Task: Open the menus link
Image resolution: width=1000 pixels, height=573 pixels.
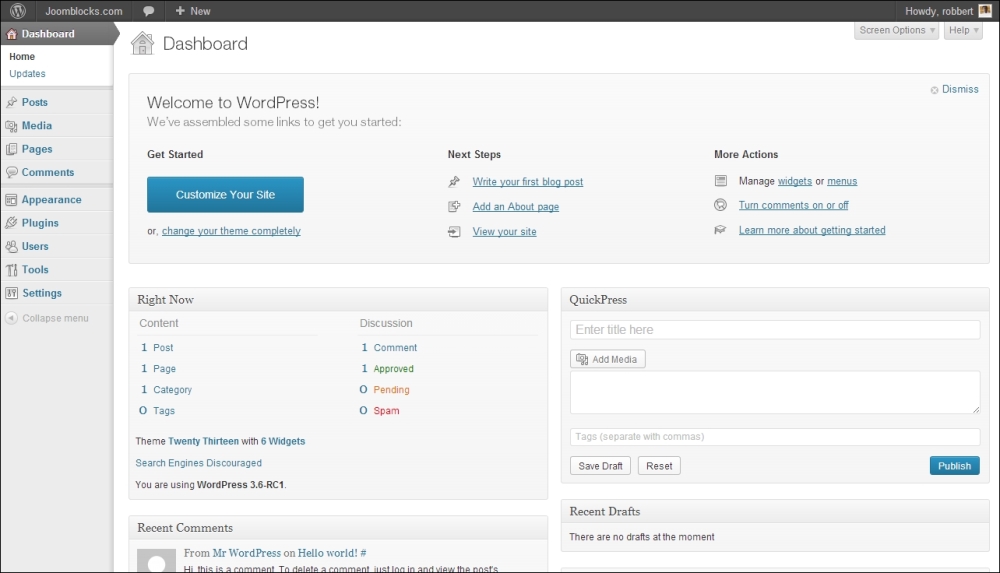Action: tap(842, 181)
